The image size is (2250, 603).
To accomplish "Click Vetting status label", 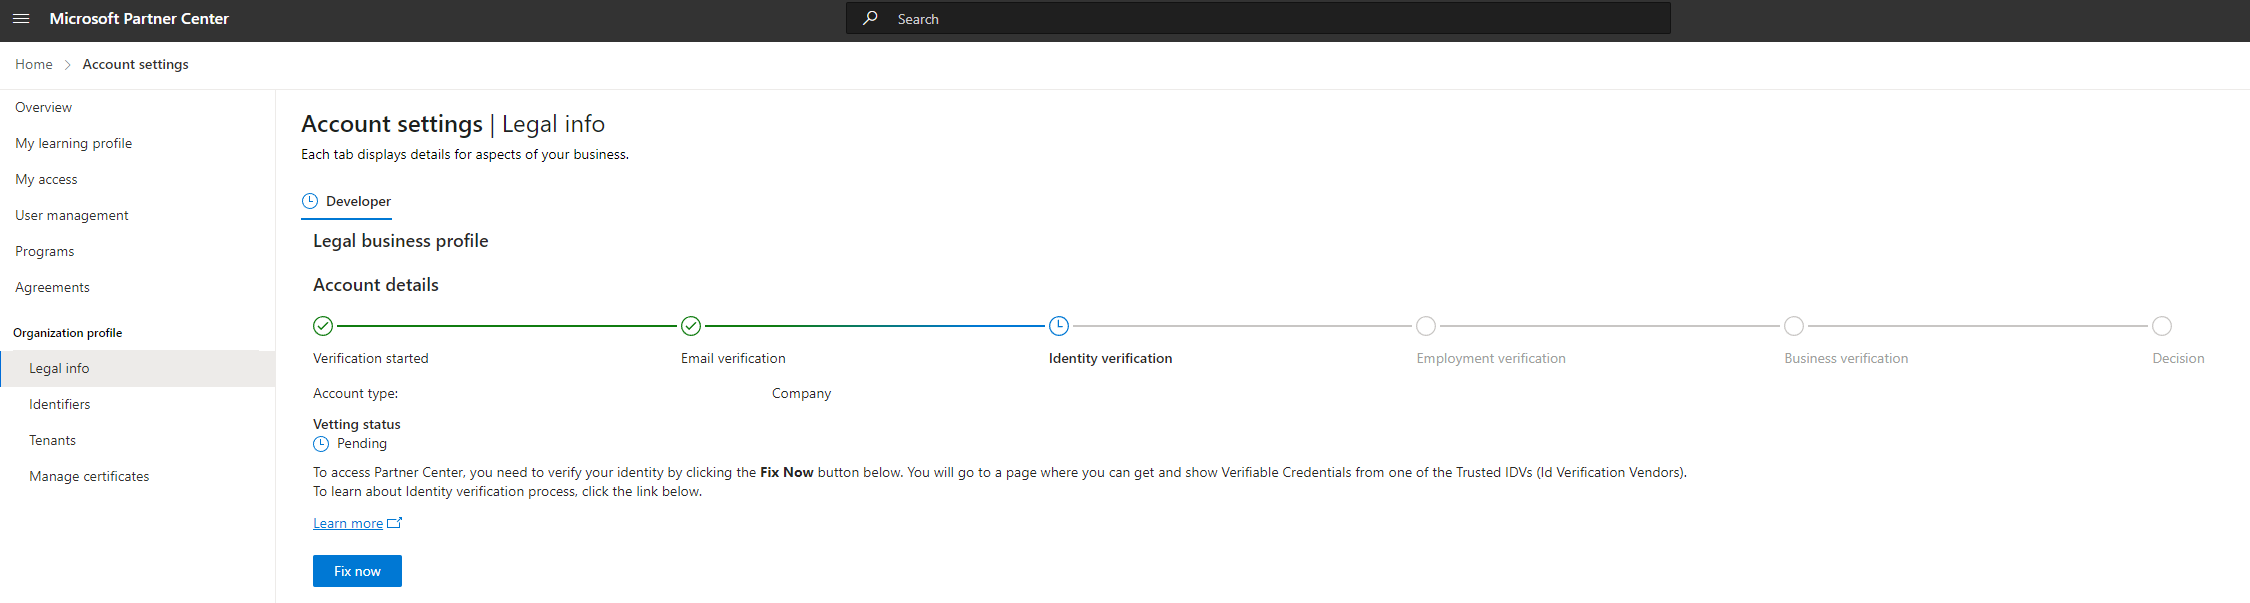I will [356, 424].
